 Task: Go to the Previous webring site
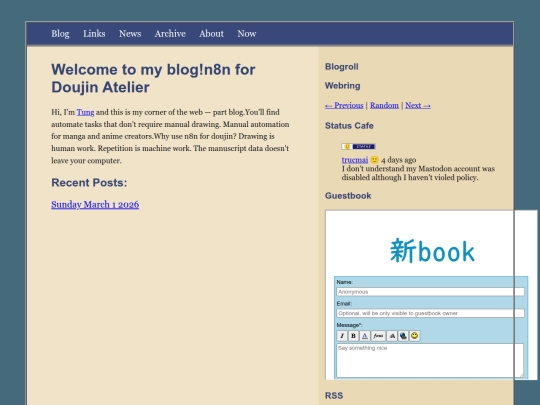(x=344, y=105)
